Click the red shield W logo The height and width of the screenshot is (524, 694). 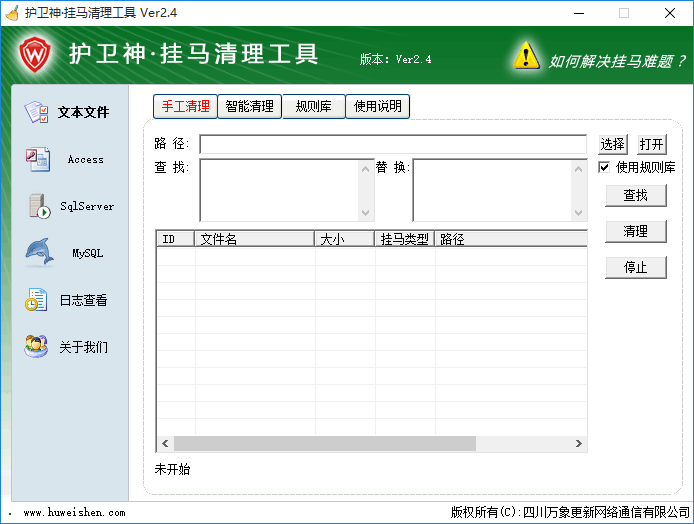coord(35,54)
